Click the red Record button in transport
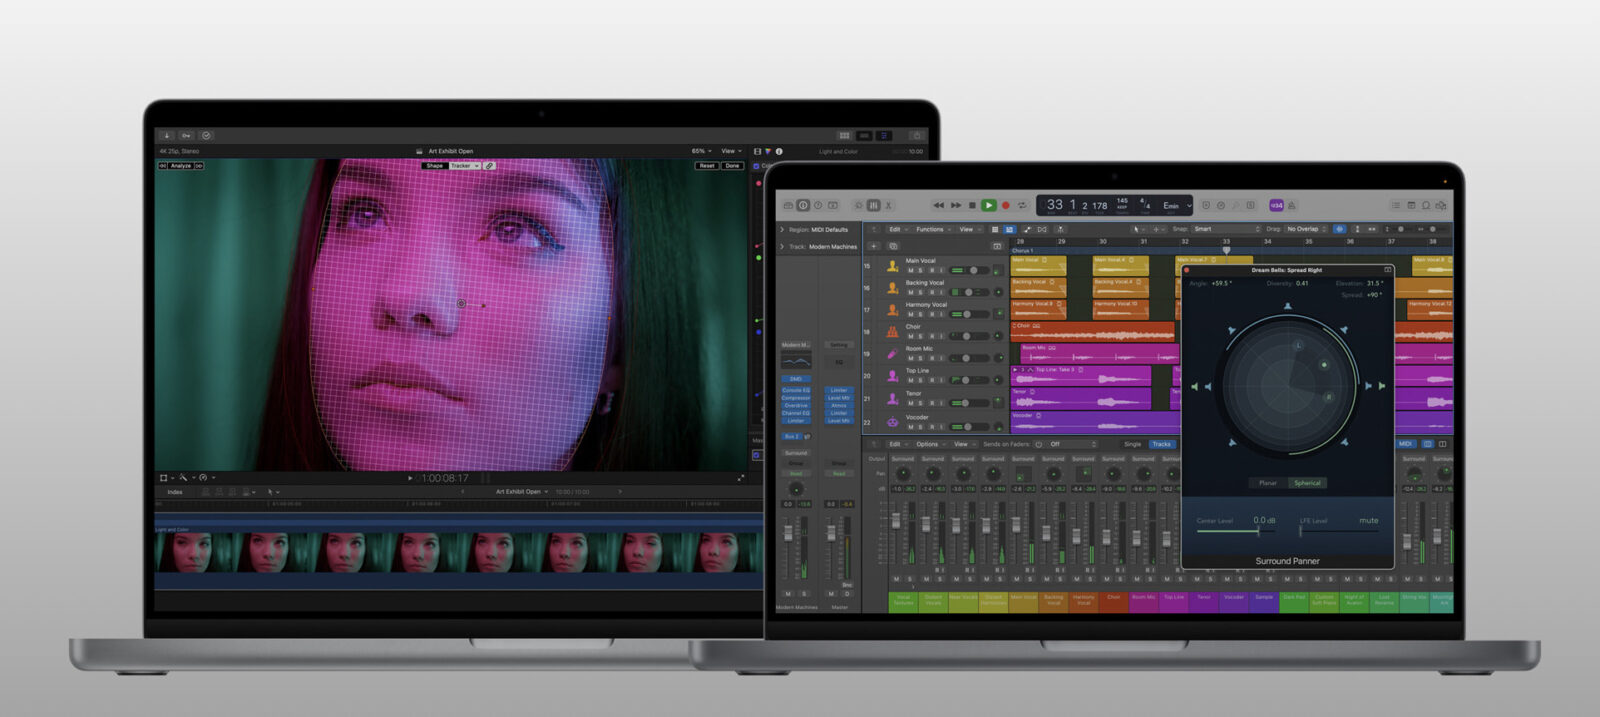 point(1005,205)
